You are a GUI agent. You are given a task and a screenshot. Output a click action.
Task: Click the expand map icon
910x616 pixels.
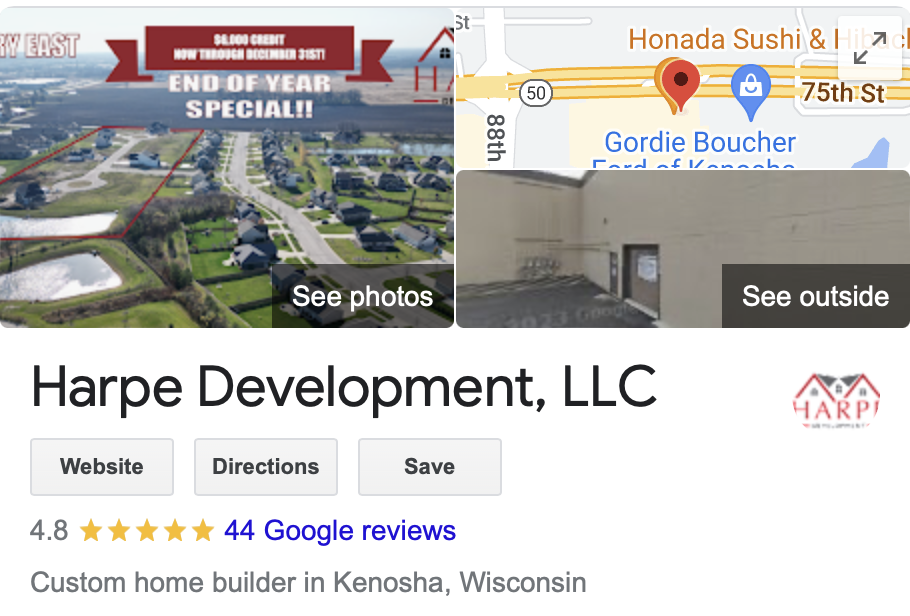tap(869, 48)
